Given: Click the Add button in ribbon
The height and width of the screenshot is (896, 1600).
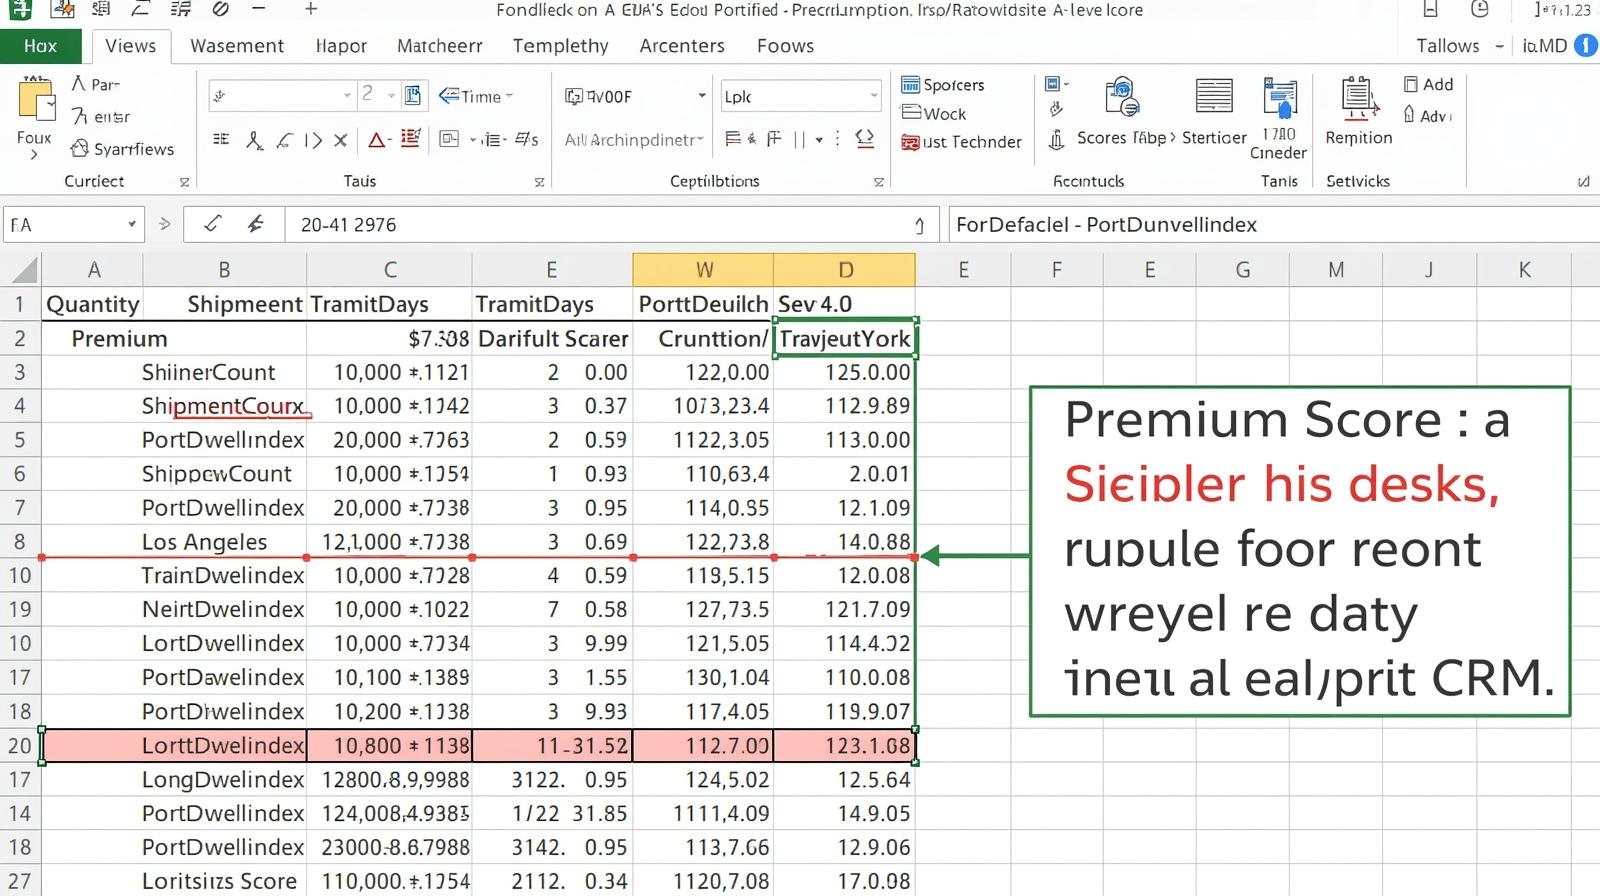Looking at the screenshot, I should click(1428, 85).
